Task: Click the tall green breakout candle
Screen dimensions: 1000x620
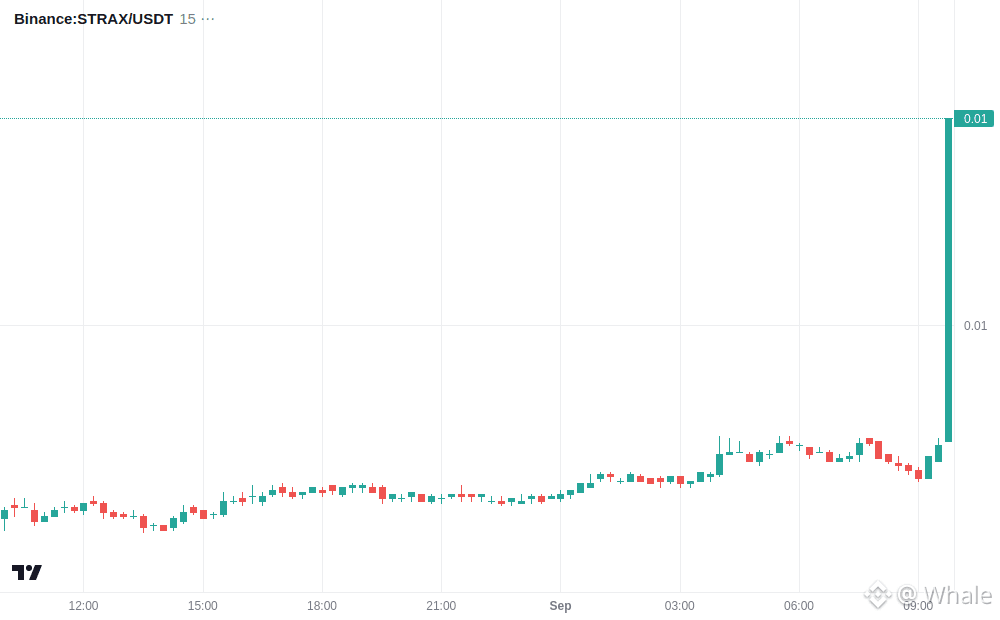Action: [x=948, y=280]
